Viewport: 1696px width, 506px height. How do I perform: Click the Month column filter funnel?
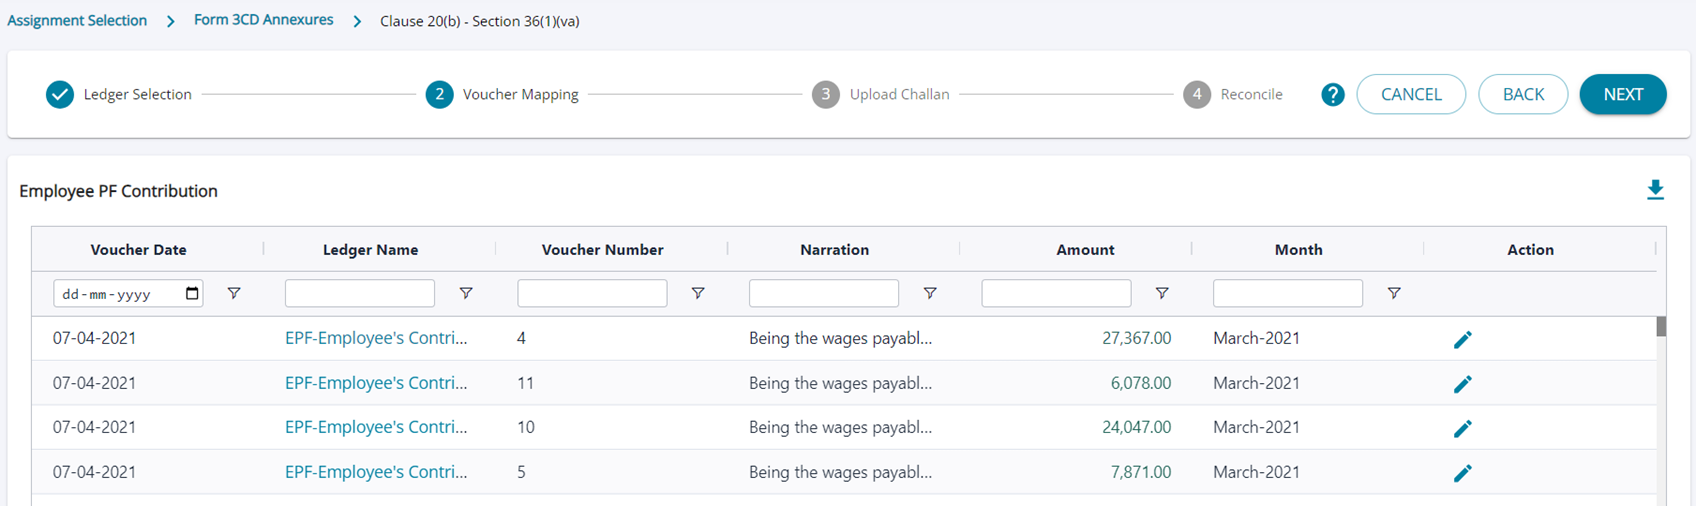point(1394,293)
